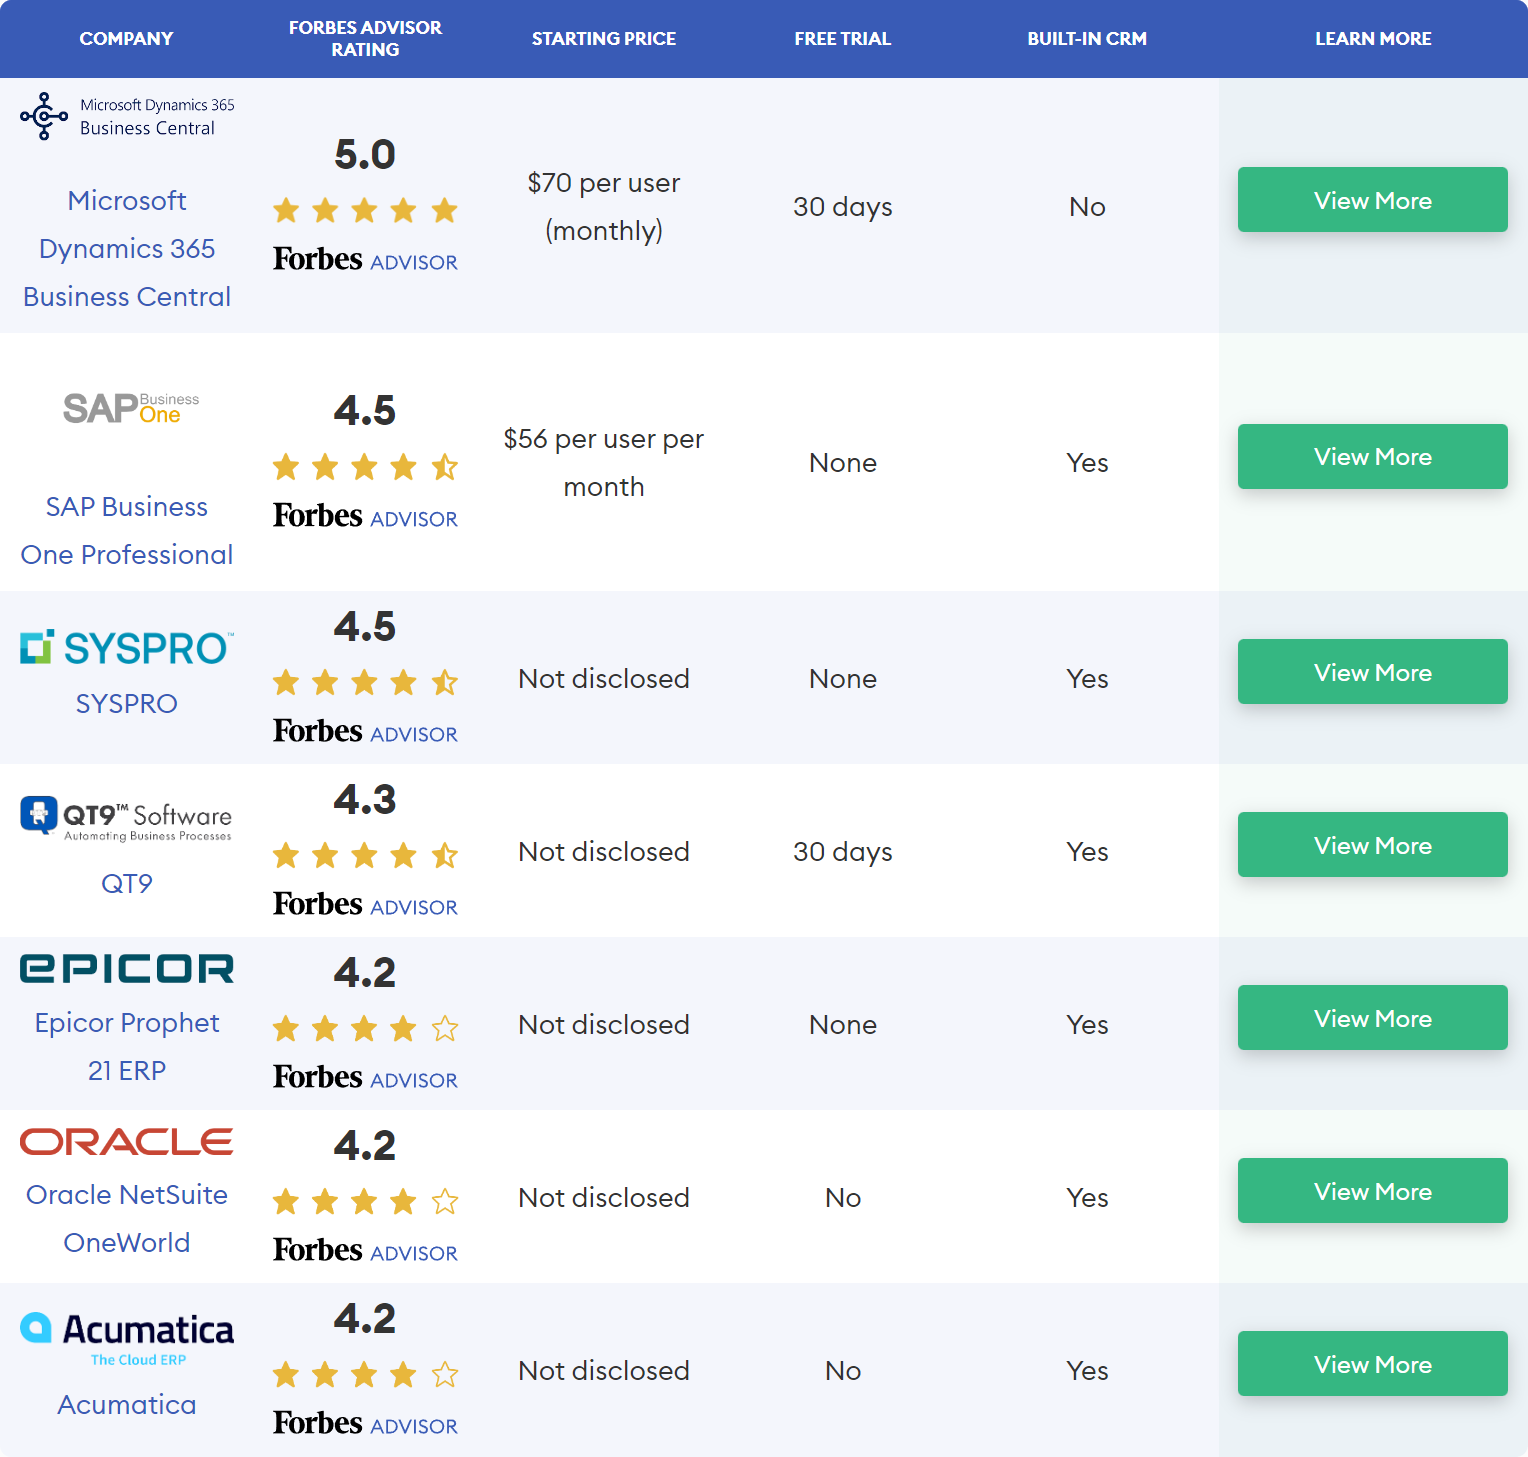Click the Microsoft Dynamics 365 Business Central logo
This screenshot has width=1528, height=1457.
127,117
